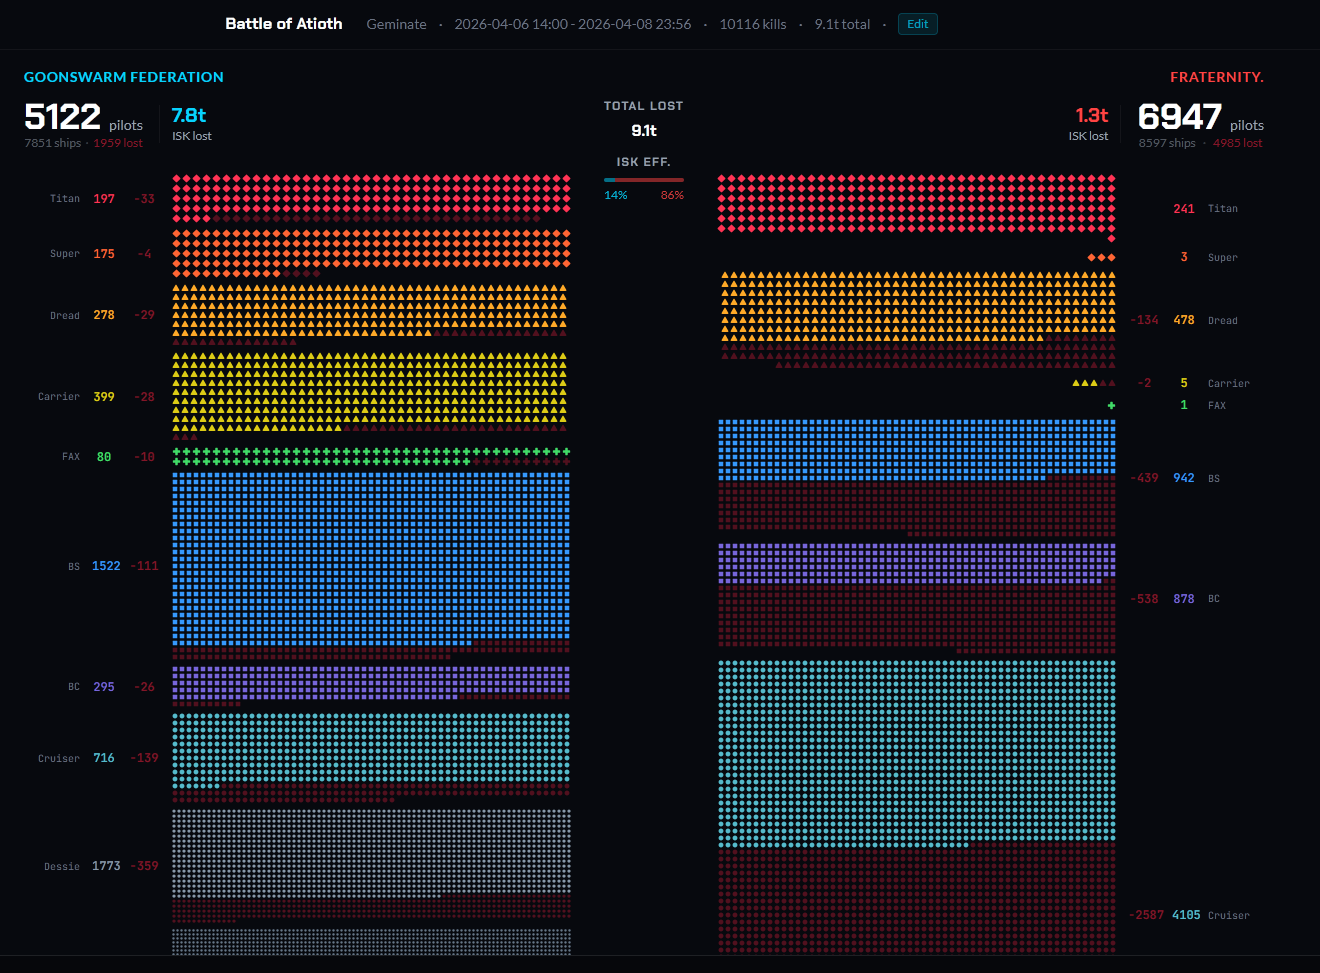The height and width of the screenshot is (973, 1320).
Task: Select the Battle of Atioth title
Action: pos(284,24)
